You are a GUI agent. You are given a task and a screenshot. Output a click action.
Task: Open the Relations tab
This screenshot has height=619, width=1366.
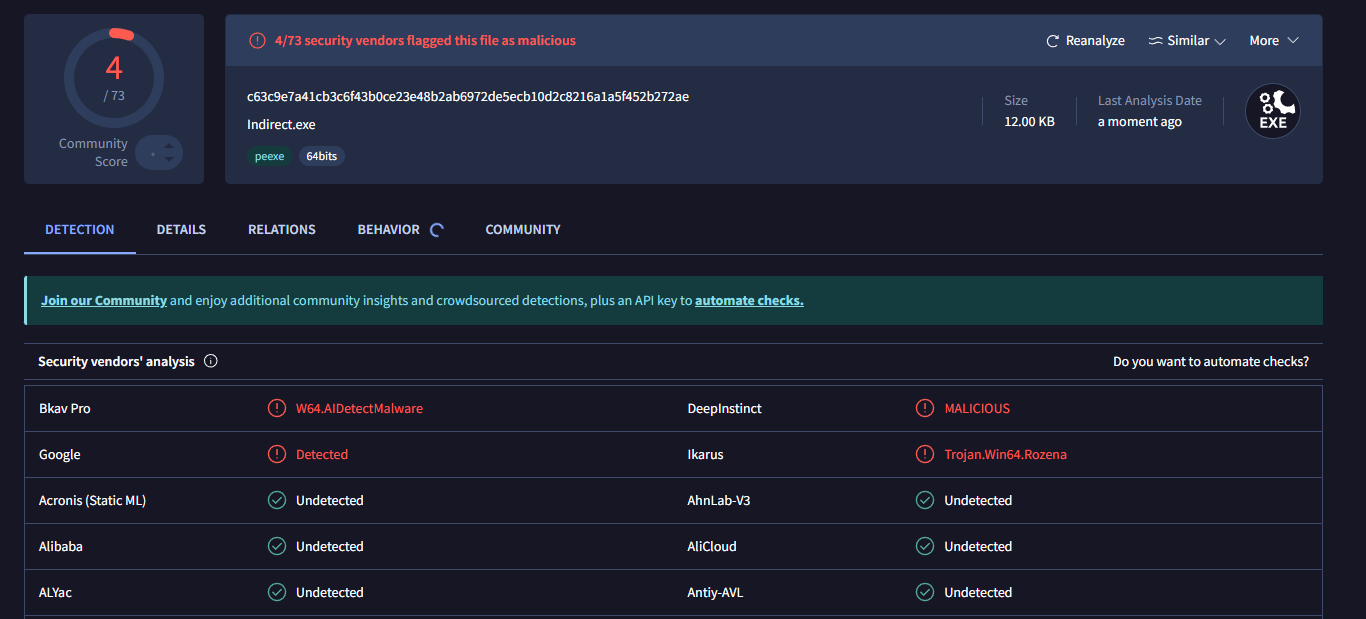282,229
